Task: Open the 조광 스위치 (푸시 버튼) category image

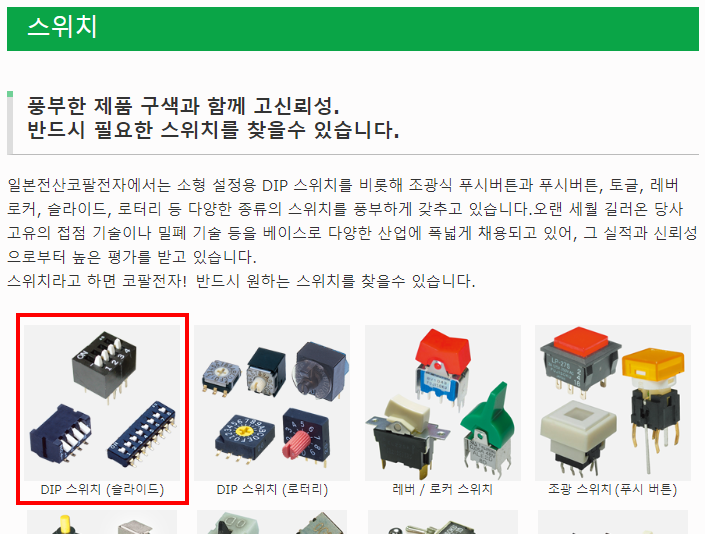Action: [x=613, y=403]
